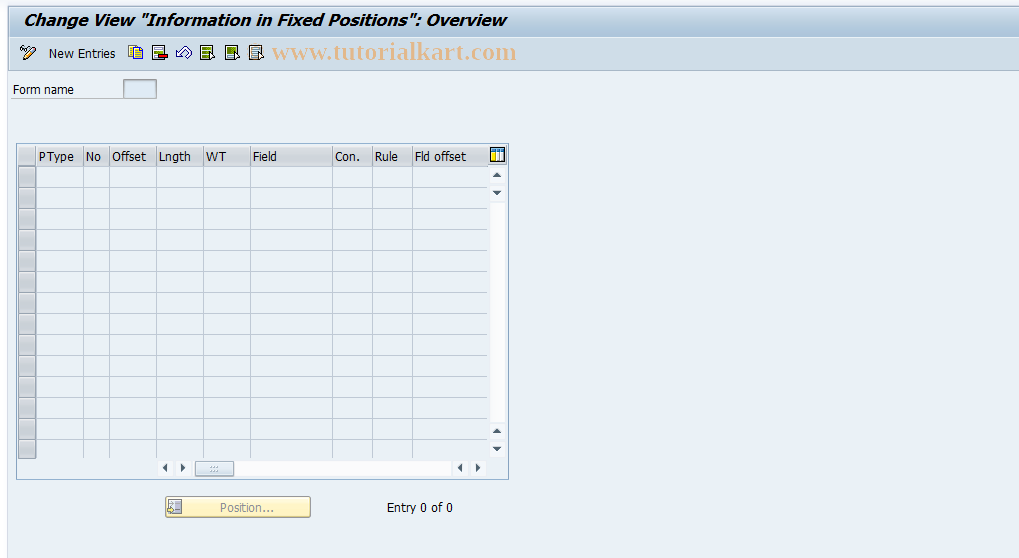The height and width of the screenshot is (558, 1019).
Task: Open New Entries
Action: click(82, 53)
